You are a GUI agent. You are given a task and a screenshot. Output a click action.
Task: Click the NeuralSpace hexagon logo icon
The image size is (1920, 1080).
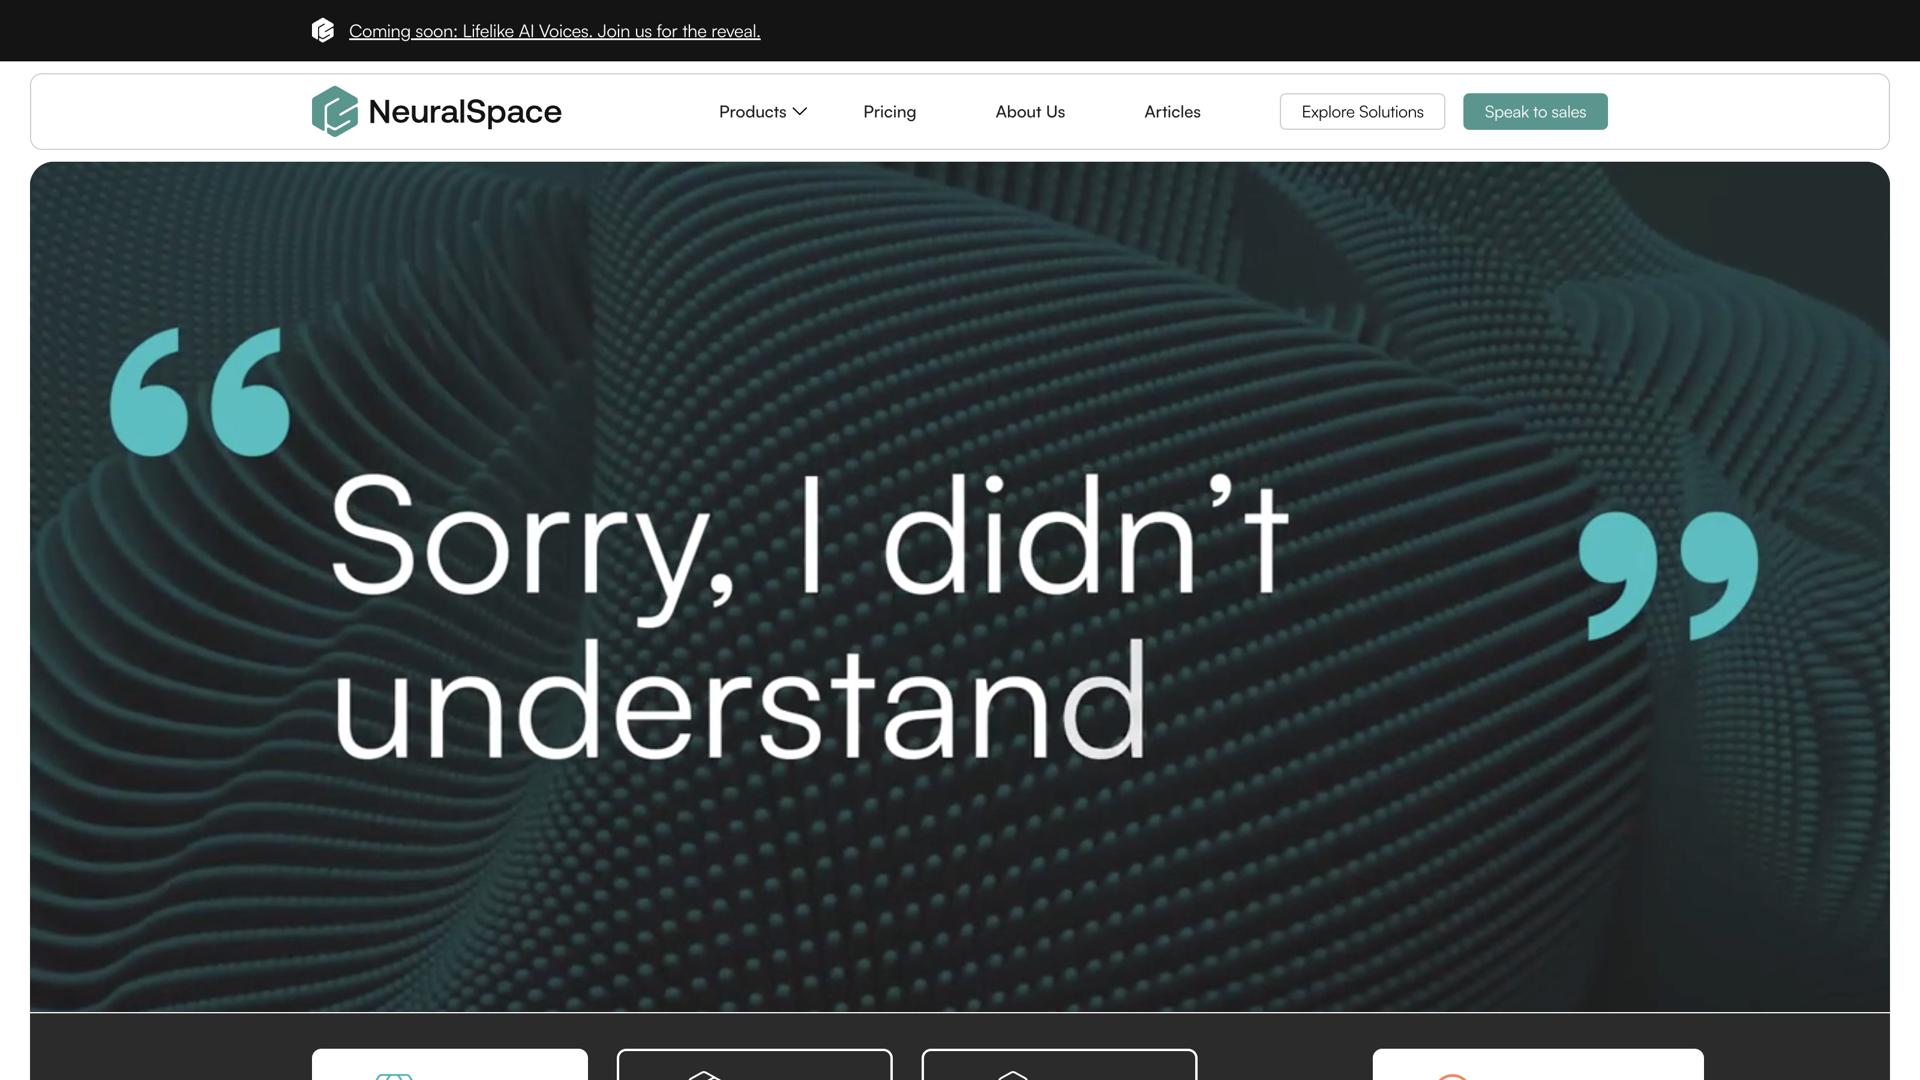(334, 111)
